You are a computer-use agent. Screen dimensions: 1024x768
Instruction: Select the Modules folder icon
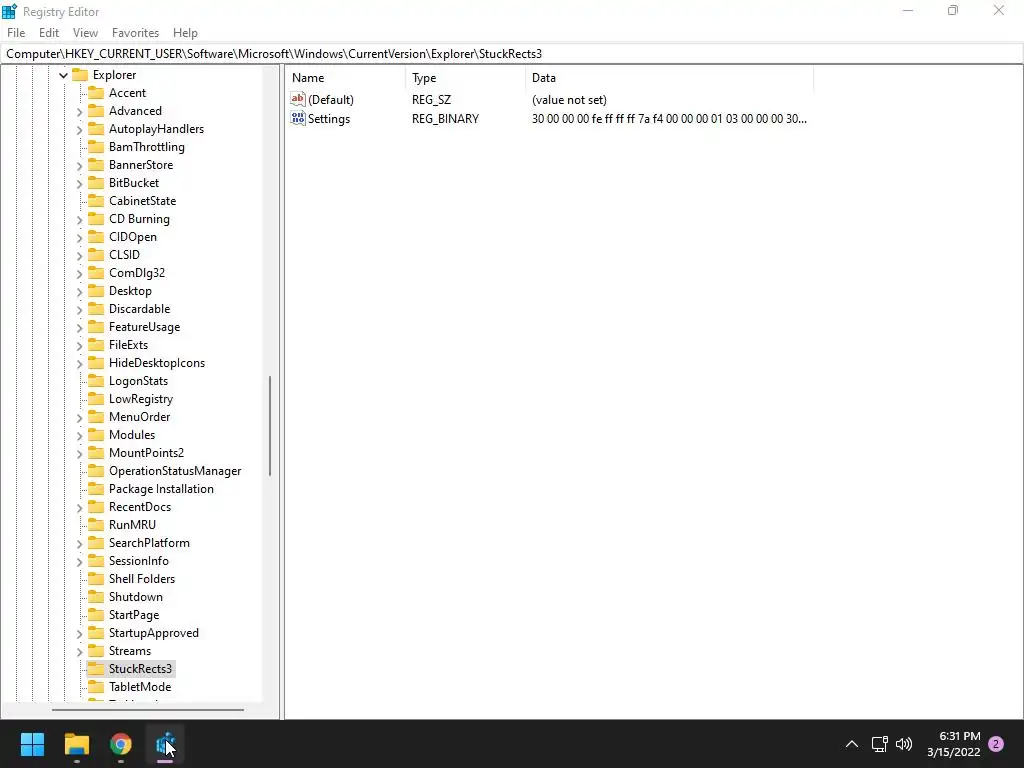(x=96, y=435)
